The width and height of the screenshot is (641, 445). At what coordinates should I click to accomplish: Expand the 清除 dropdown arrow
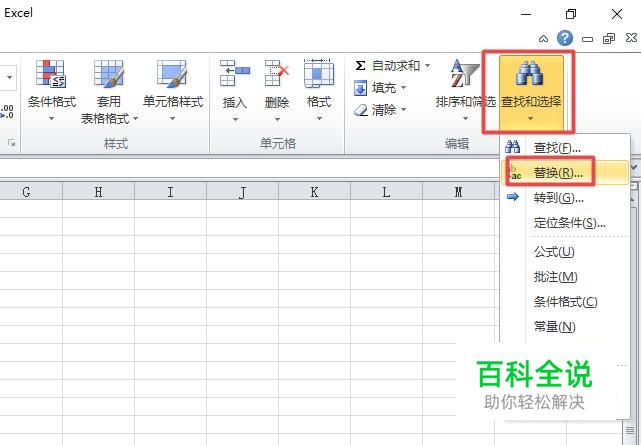(x=403, y=109)
